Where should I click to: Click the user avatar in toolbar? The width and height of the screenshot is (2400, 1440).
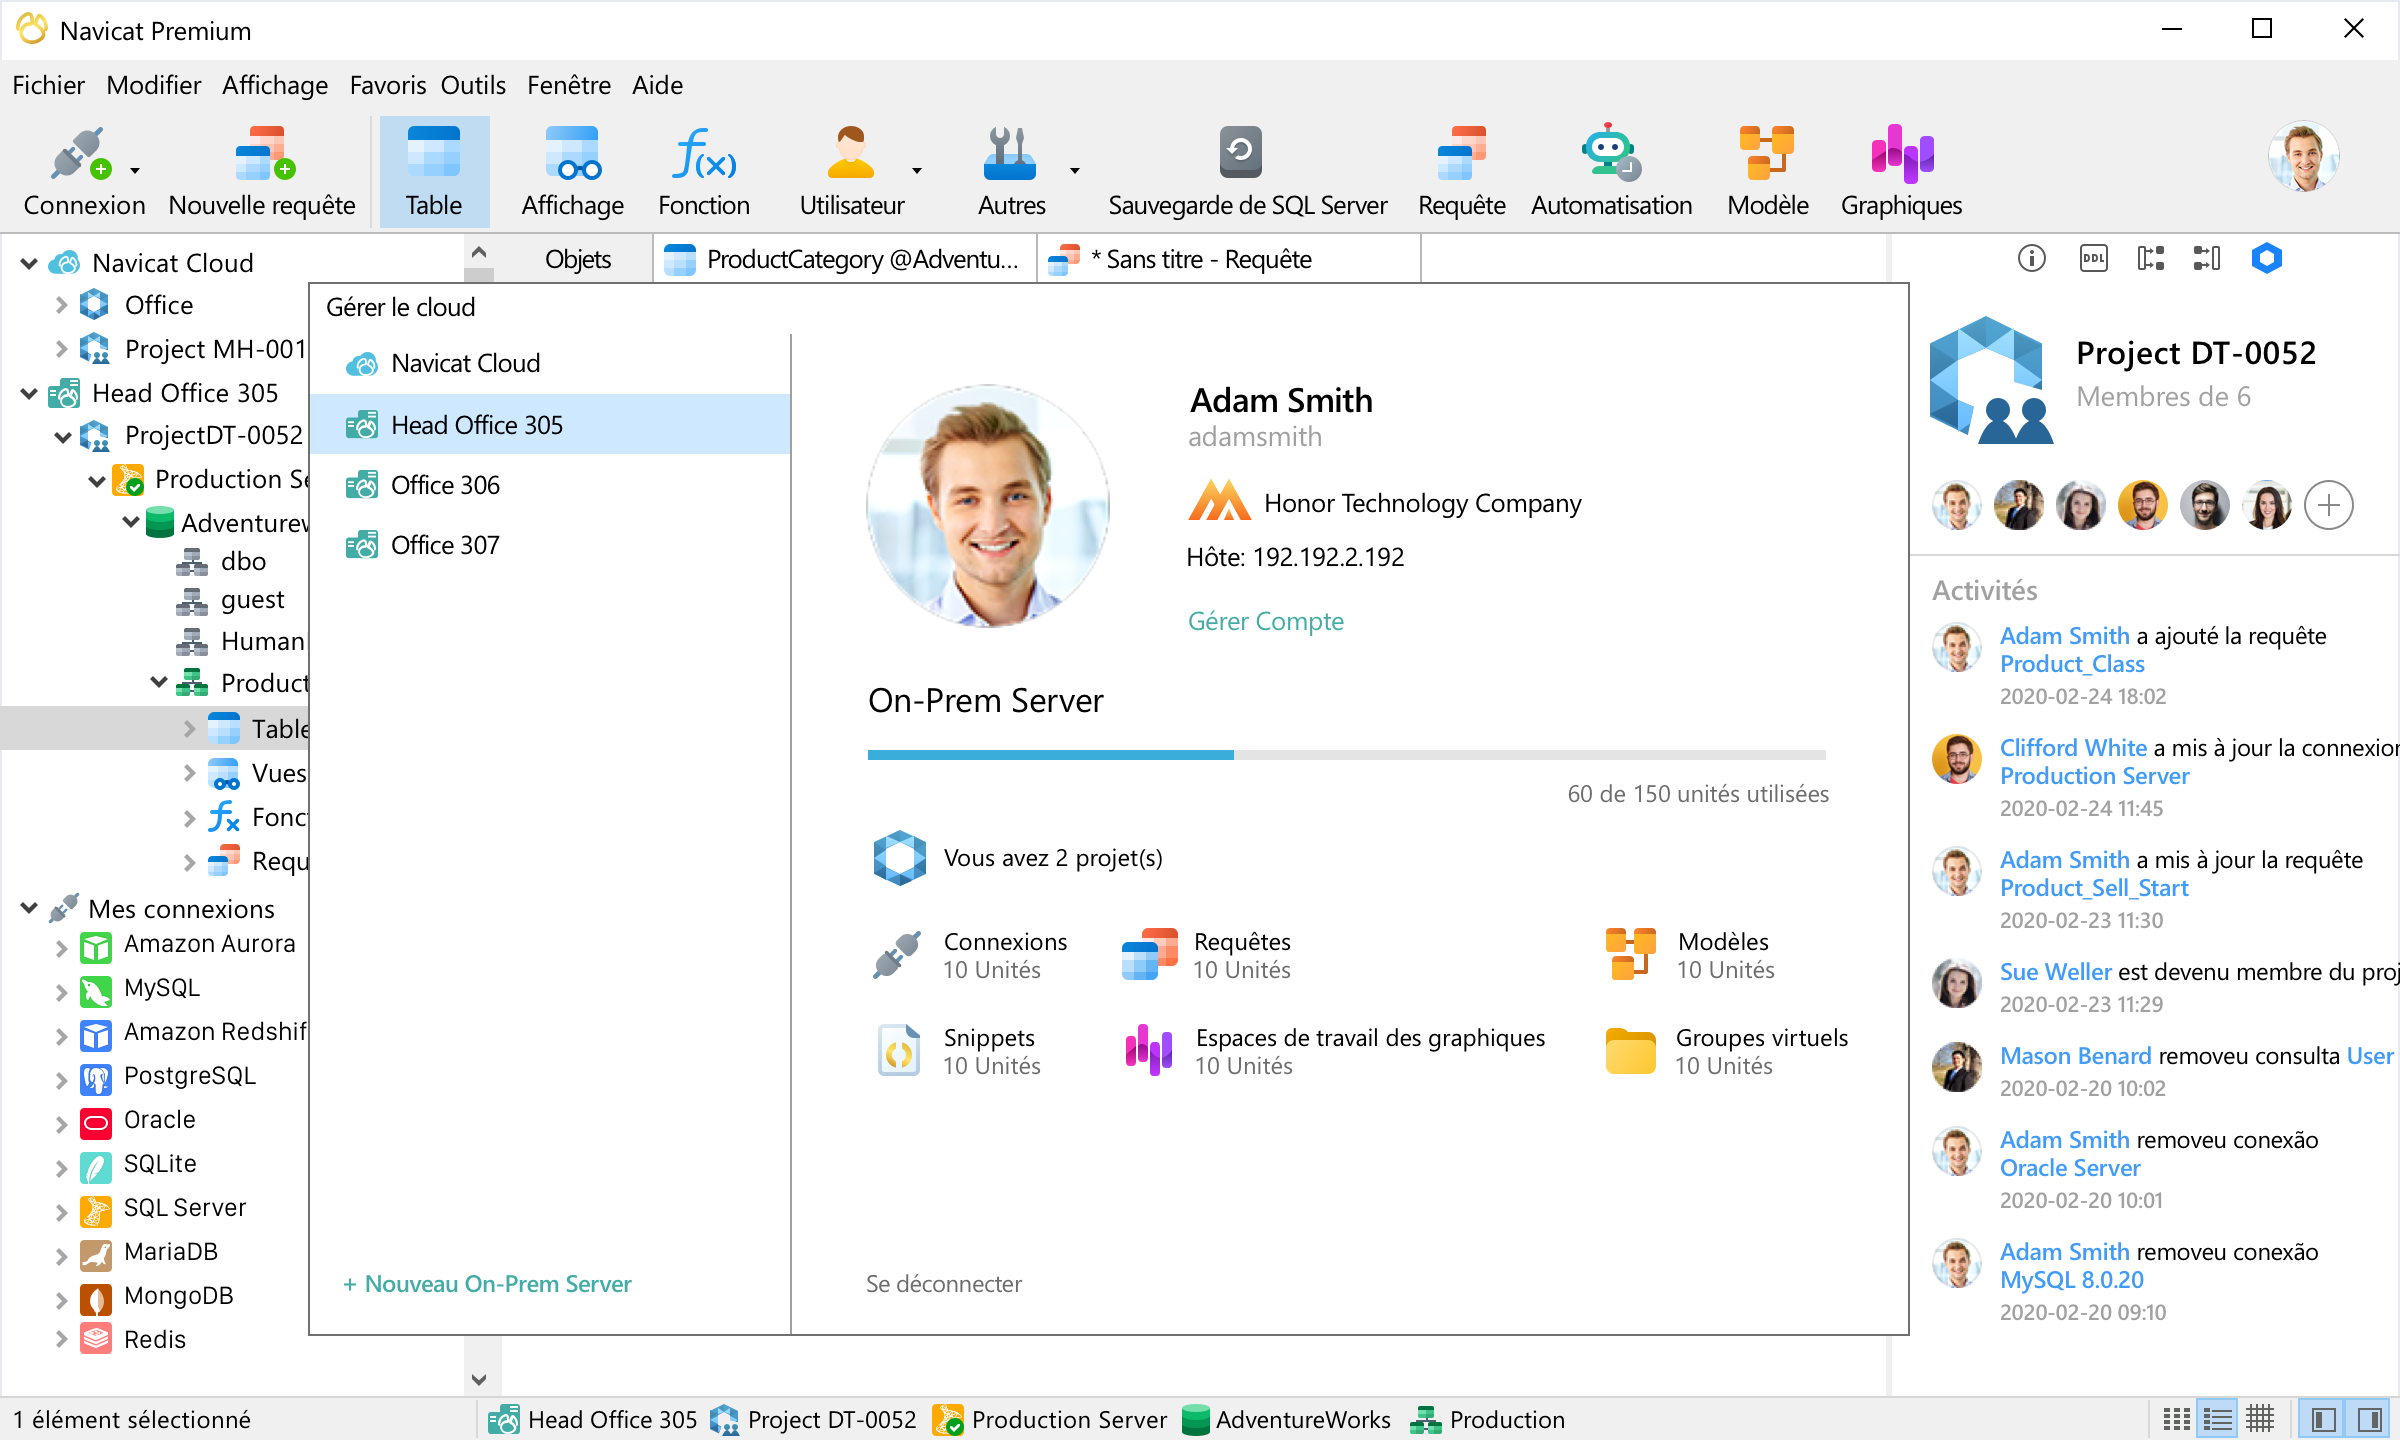click(x=2304, y=157)
